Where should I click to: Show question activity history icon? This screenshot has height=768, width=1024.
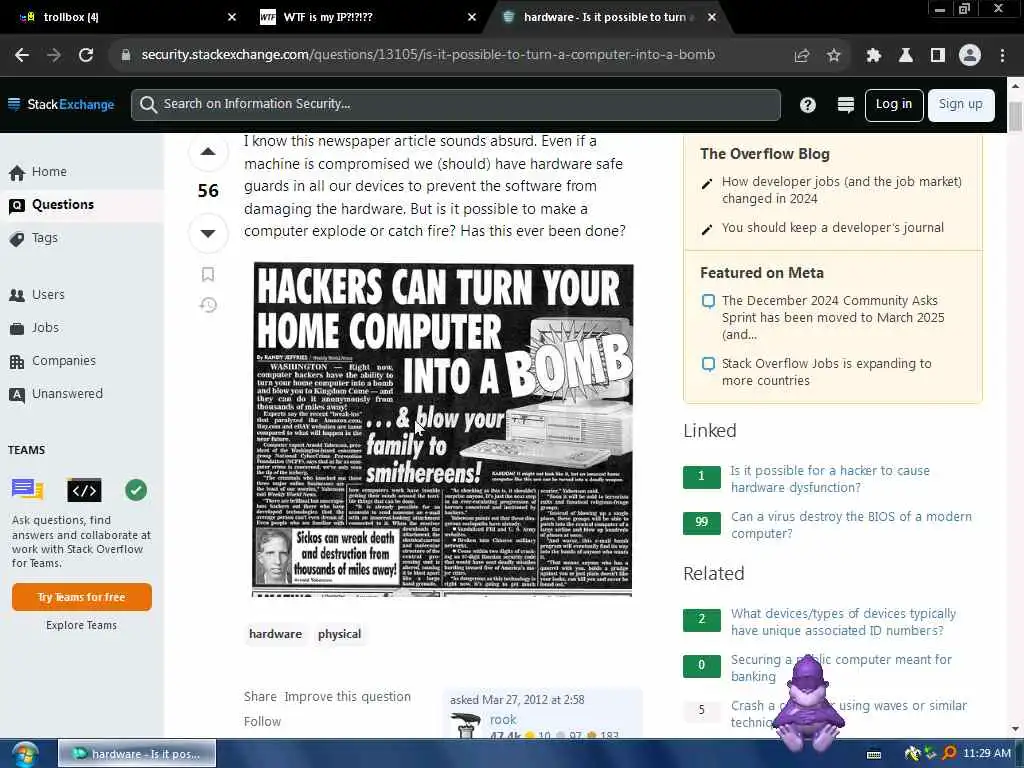pyautogui.click(x=208, y=305)
